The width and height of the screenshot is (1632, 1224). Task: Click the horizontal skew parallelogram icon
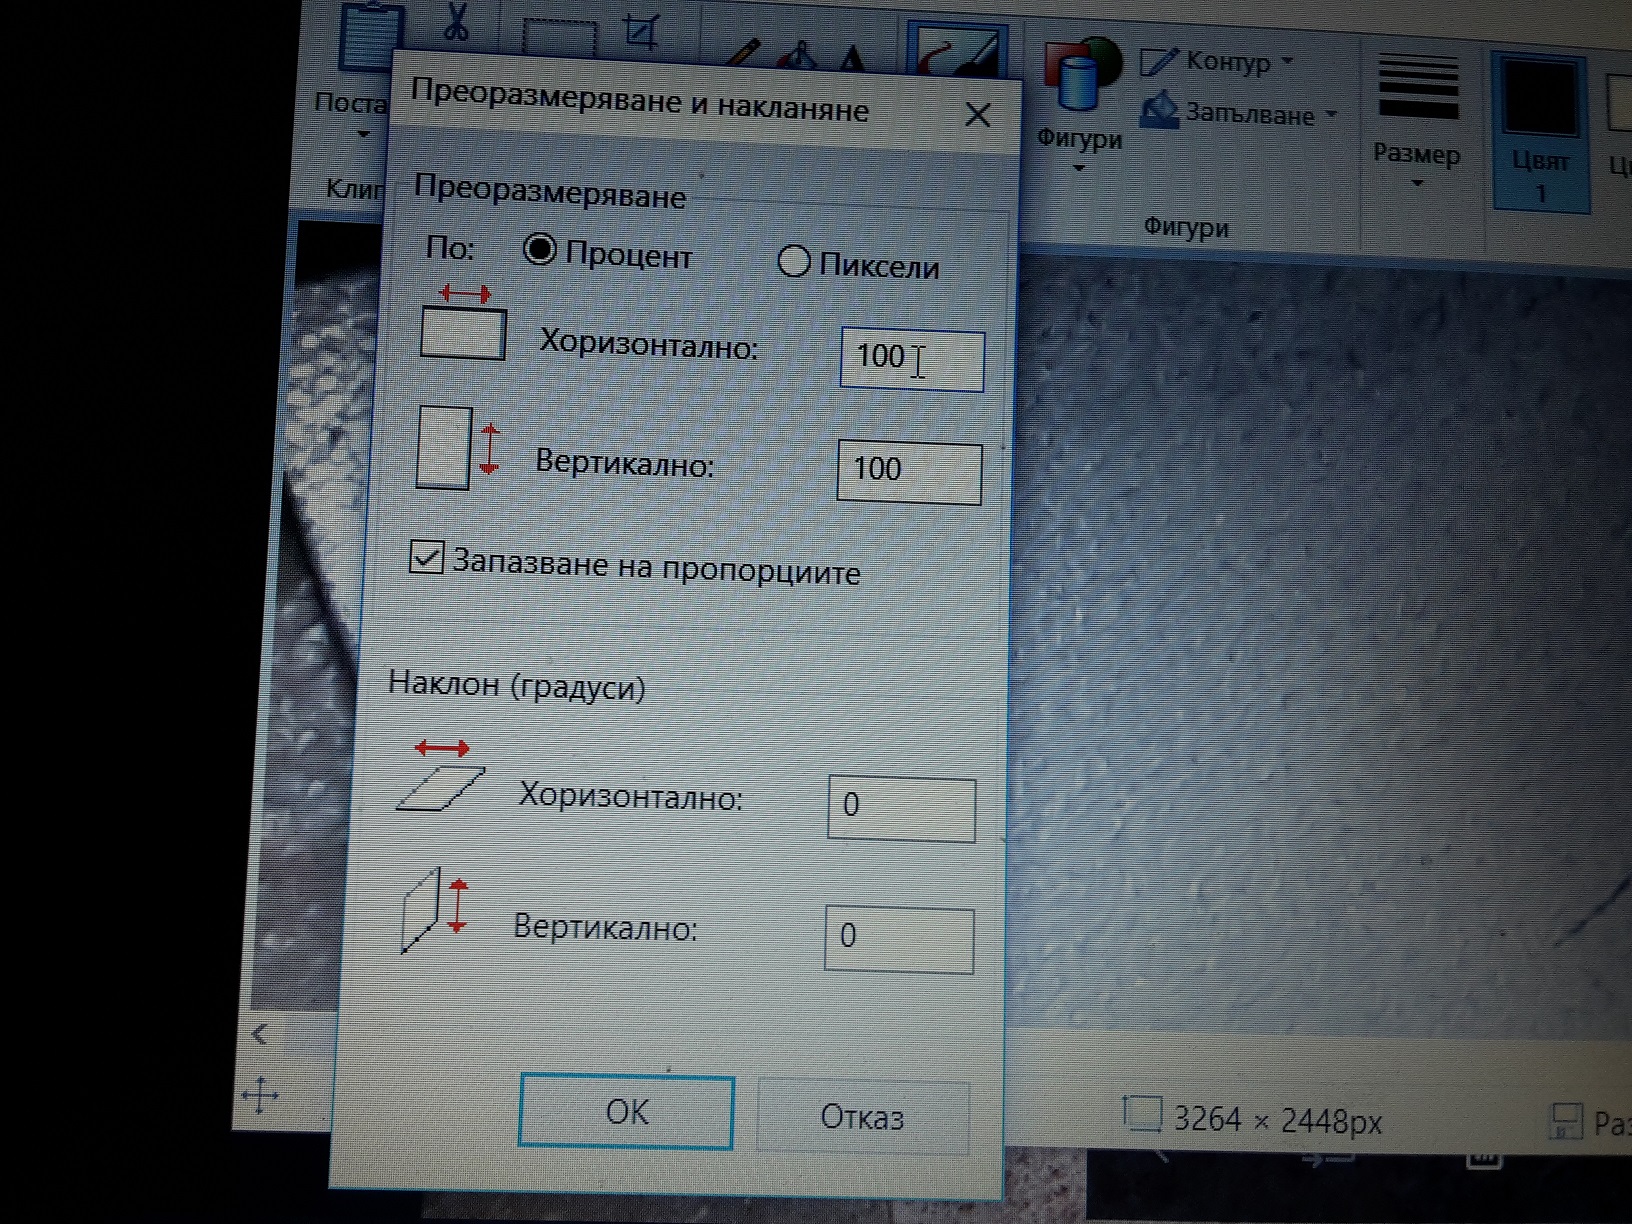point(441,776)
